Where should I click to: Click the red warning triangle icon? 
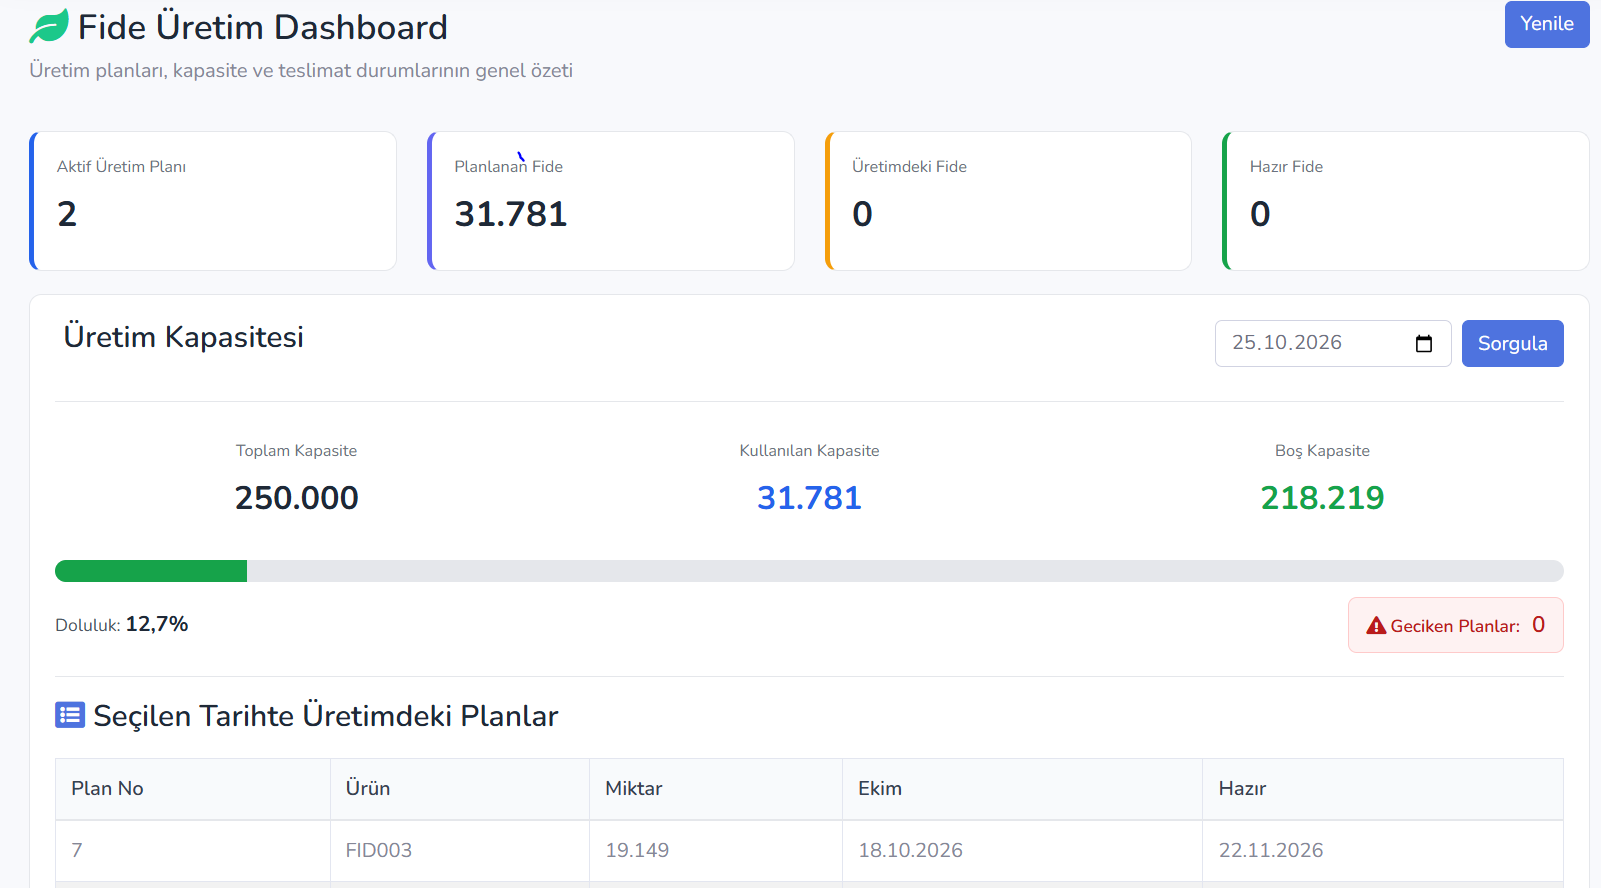click(x=1376, y=626)
